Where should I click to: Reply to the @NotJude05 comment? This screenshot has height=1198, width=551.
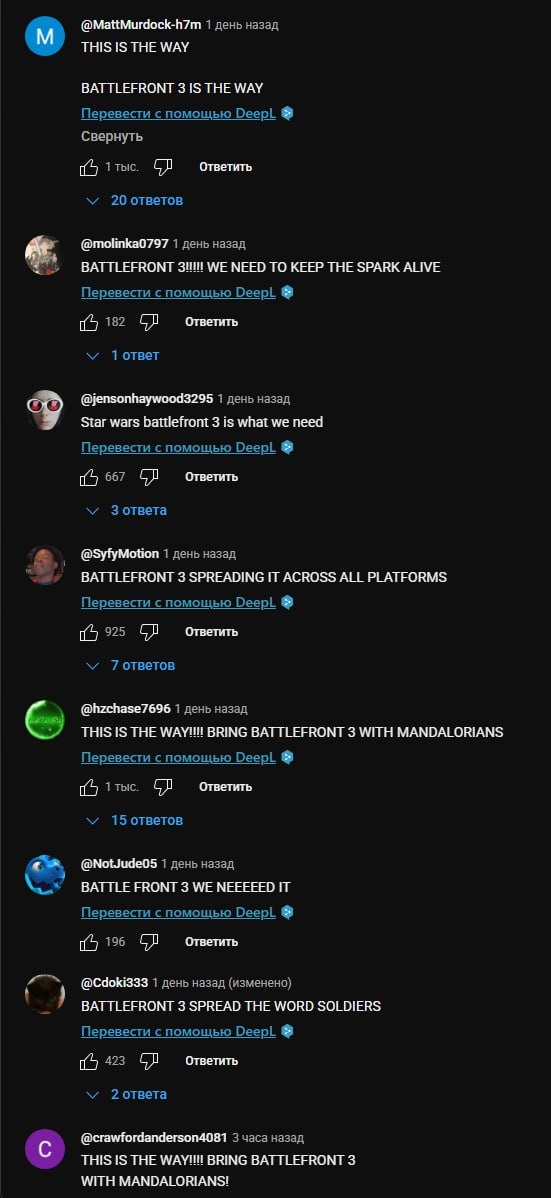coord(211,942)
